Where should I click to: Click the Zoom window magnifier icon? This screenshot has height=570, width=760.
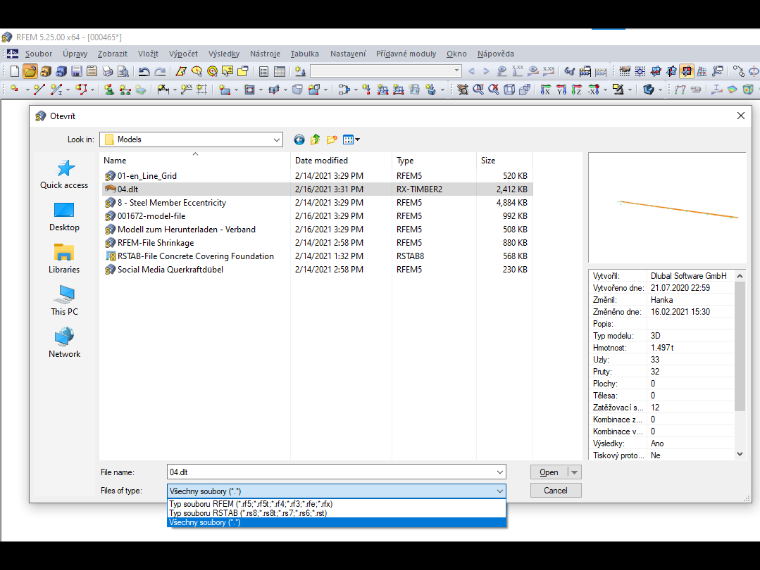[x=478, y=89]
